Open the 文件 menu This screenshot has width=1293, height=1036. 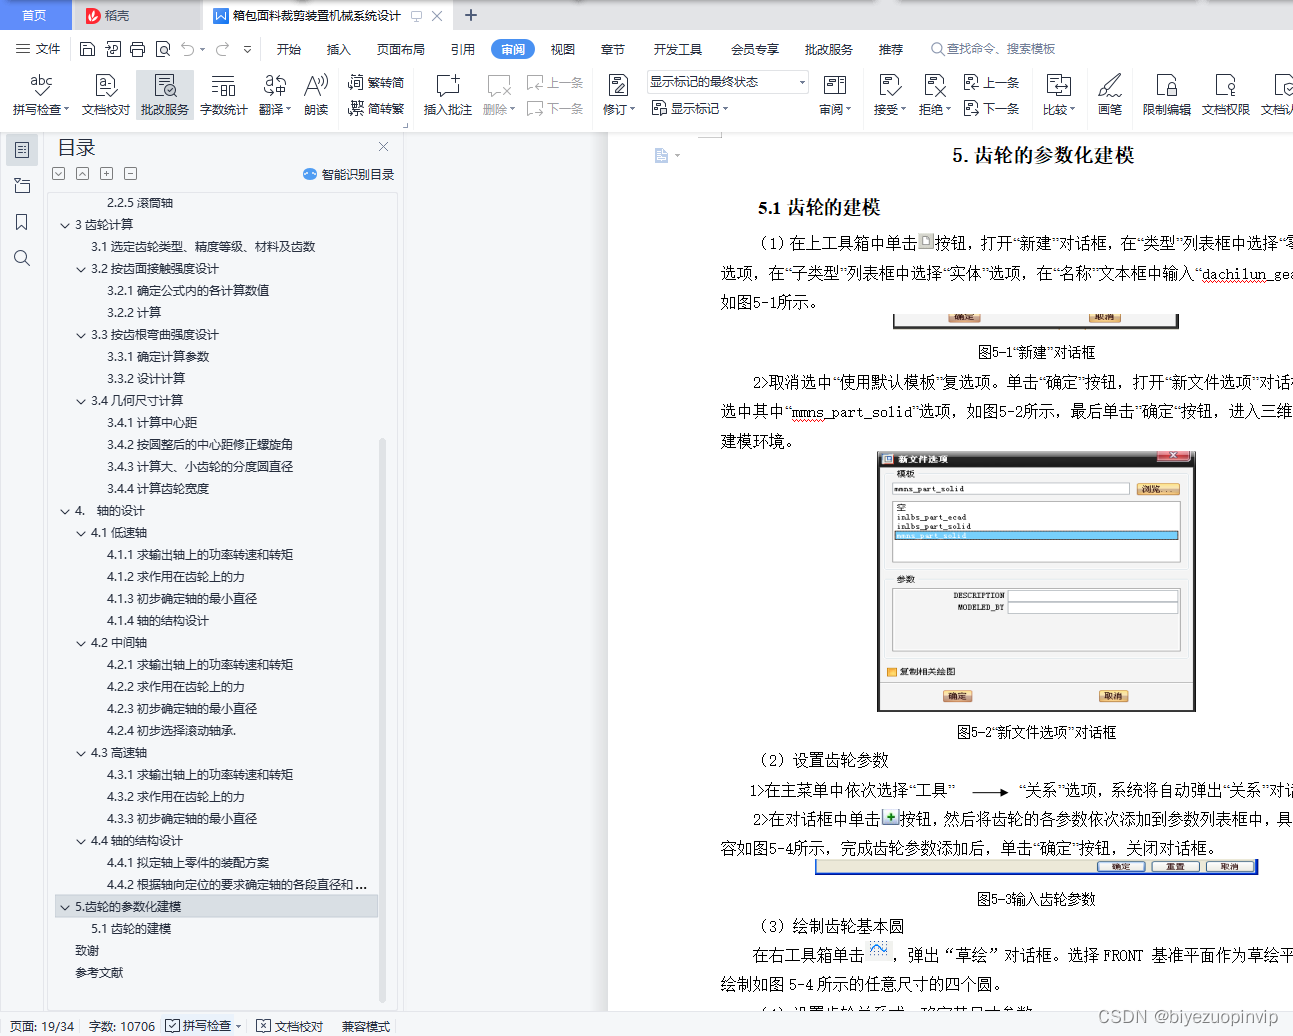point(38,49)
